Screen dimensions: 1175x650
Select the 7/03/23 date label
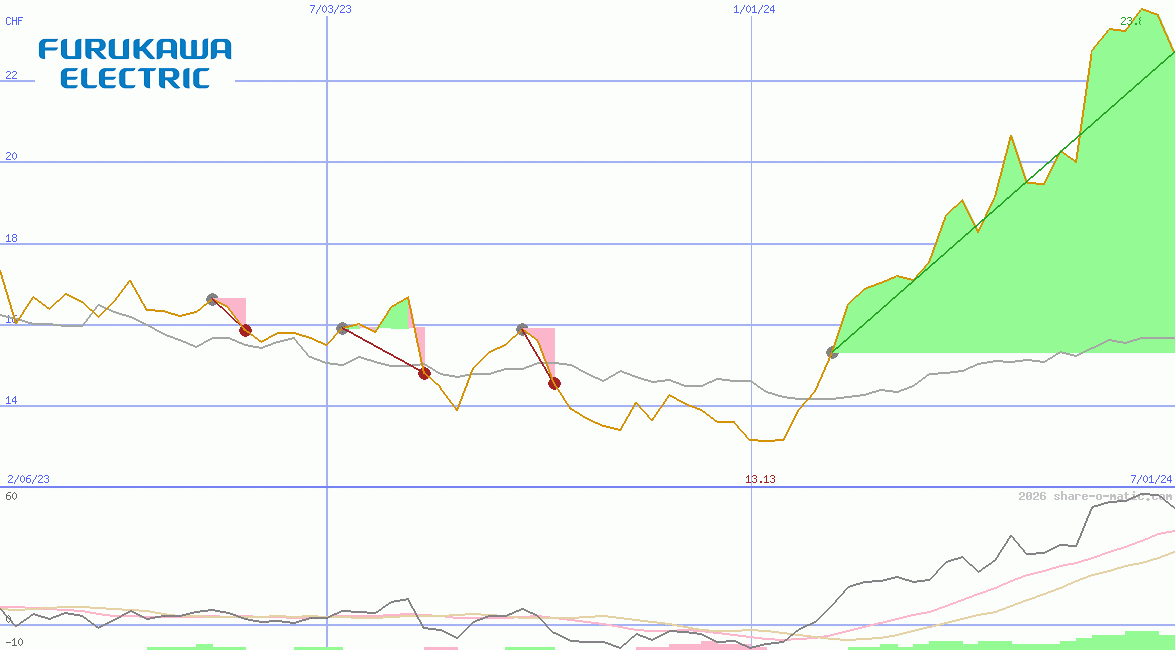click(x=331, y=9)
